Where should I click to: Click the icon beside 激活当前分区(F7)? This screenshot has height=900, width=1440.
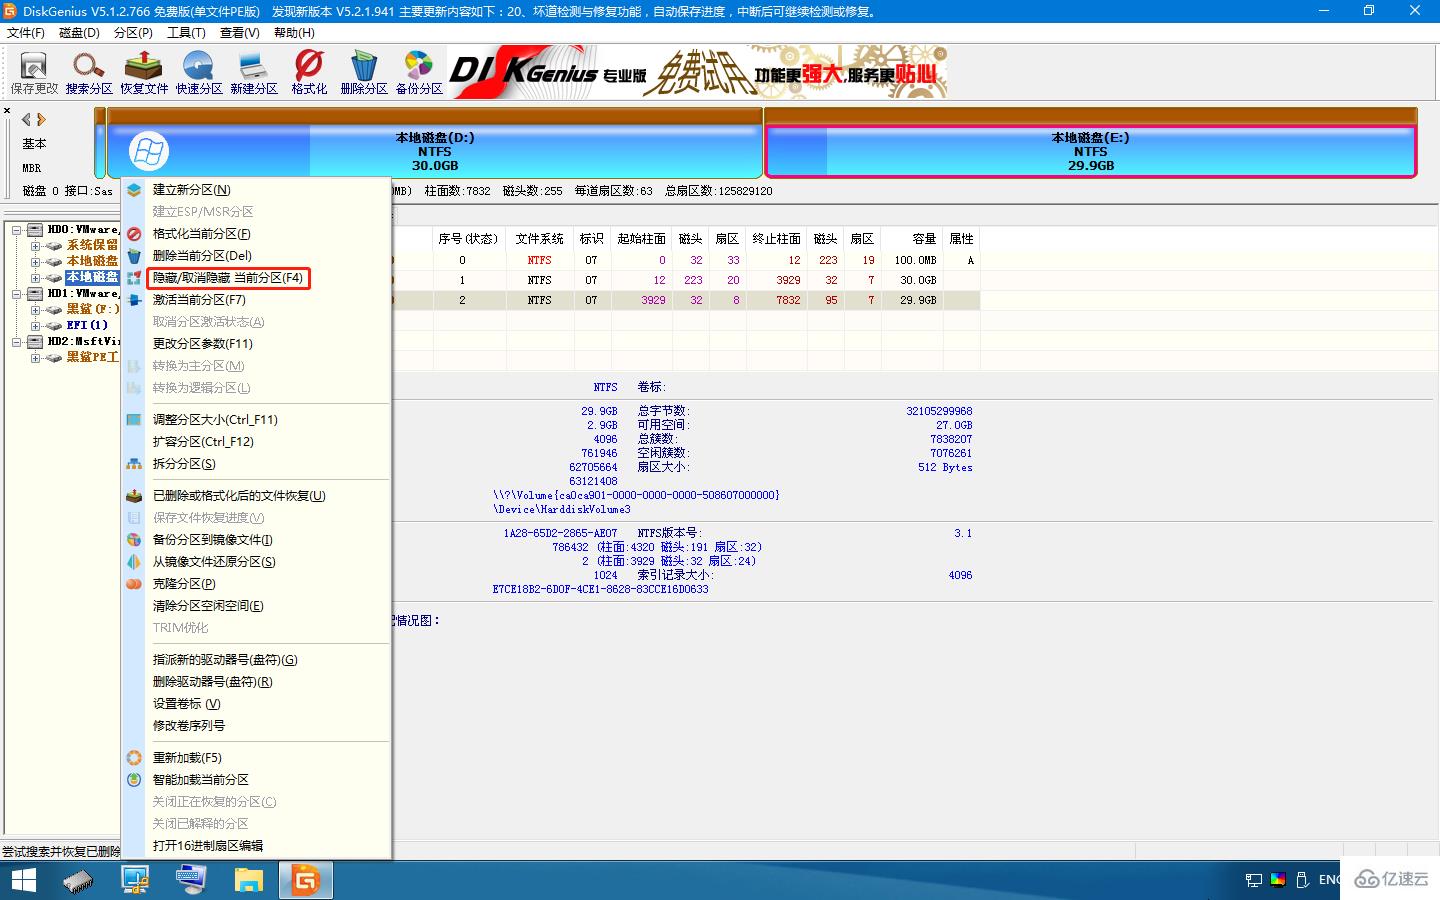(134, 300)
